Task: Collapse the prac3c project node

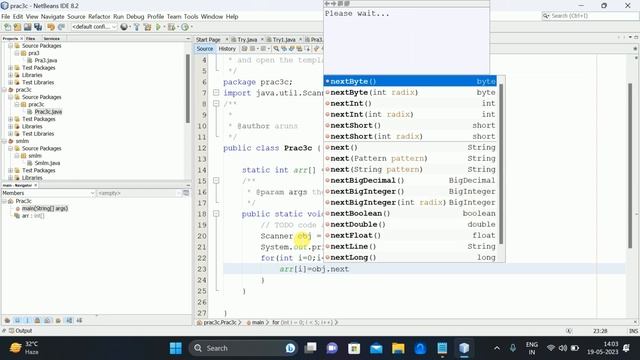Action: tap(4, 90)
